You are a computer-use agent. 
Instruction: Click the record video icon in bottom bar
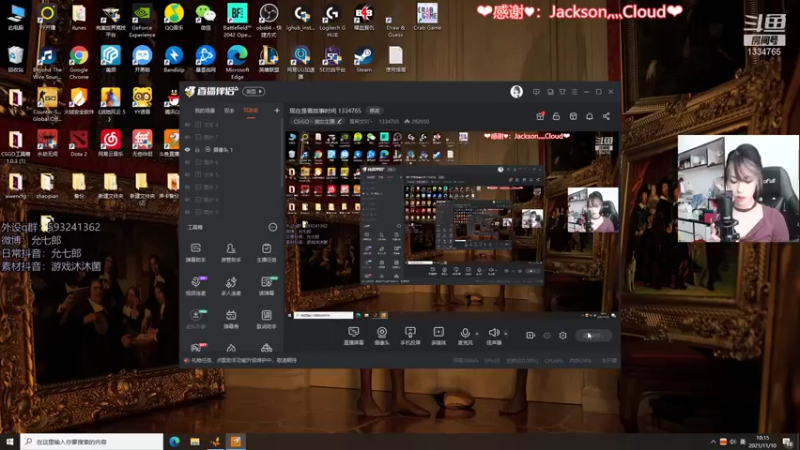(x=531, y=335)
